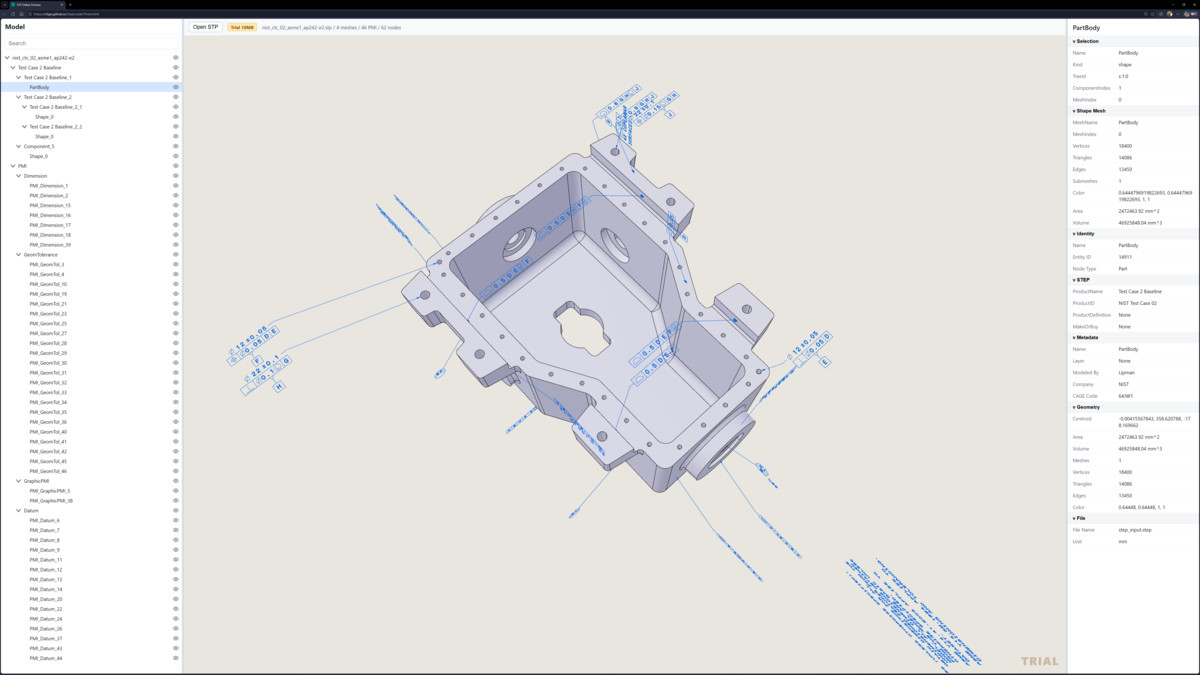Toggle eye icon for PMI_GeomTol_3
Screen dimensions: 1200x675
[x=176, y=265]
